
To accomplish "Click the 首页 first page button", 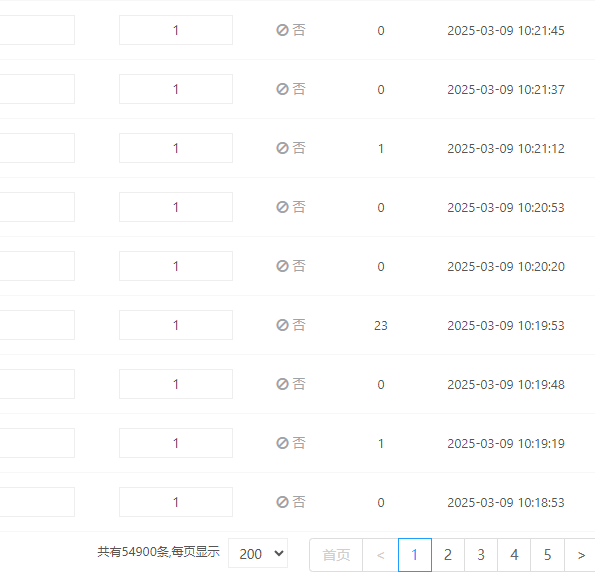I will [336, 555].
